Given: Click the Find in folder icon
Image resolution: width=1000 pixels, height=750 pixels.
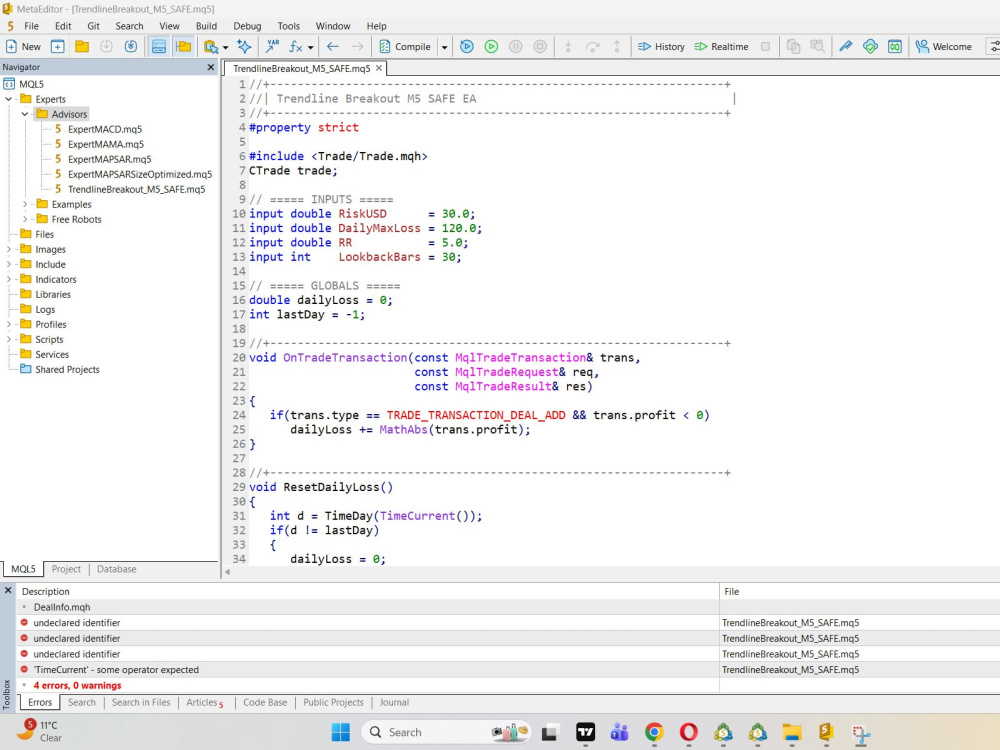Looking at the screenshot, I should 210,47.
